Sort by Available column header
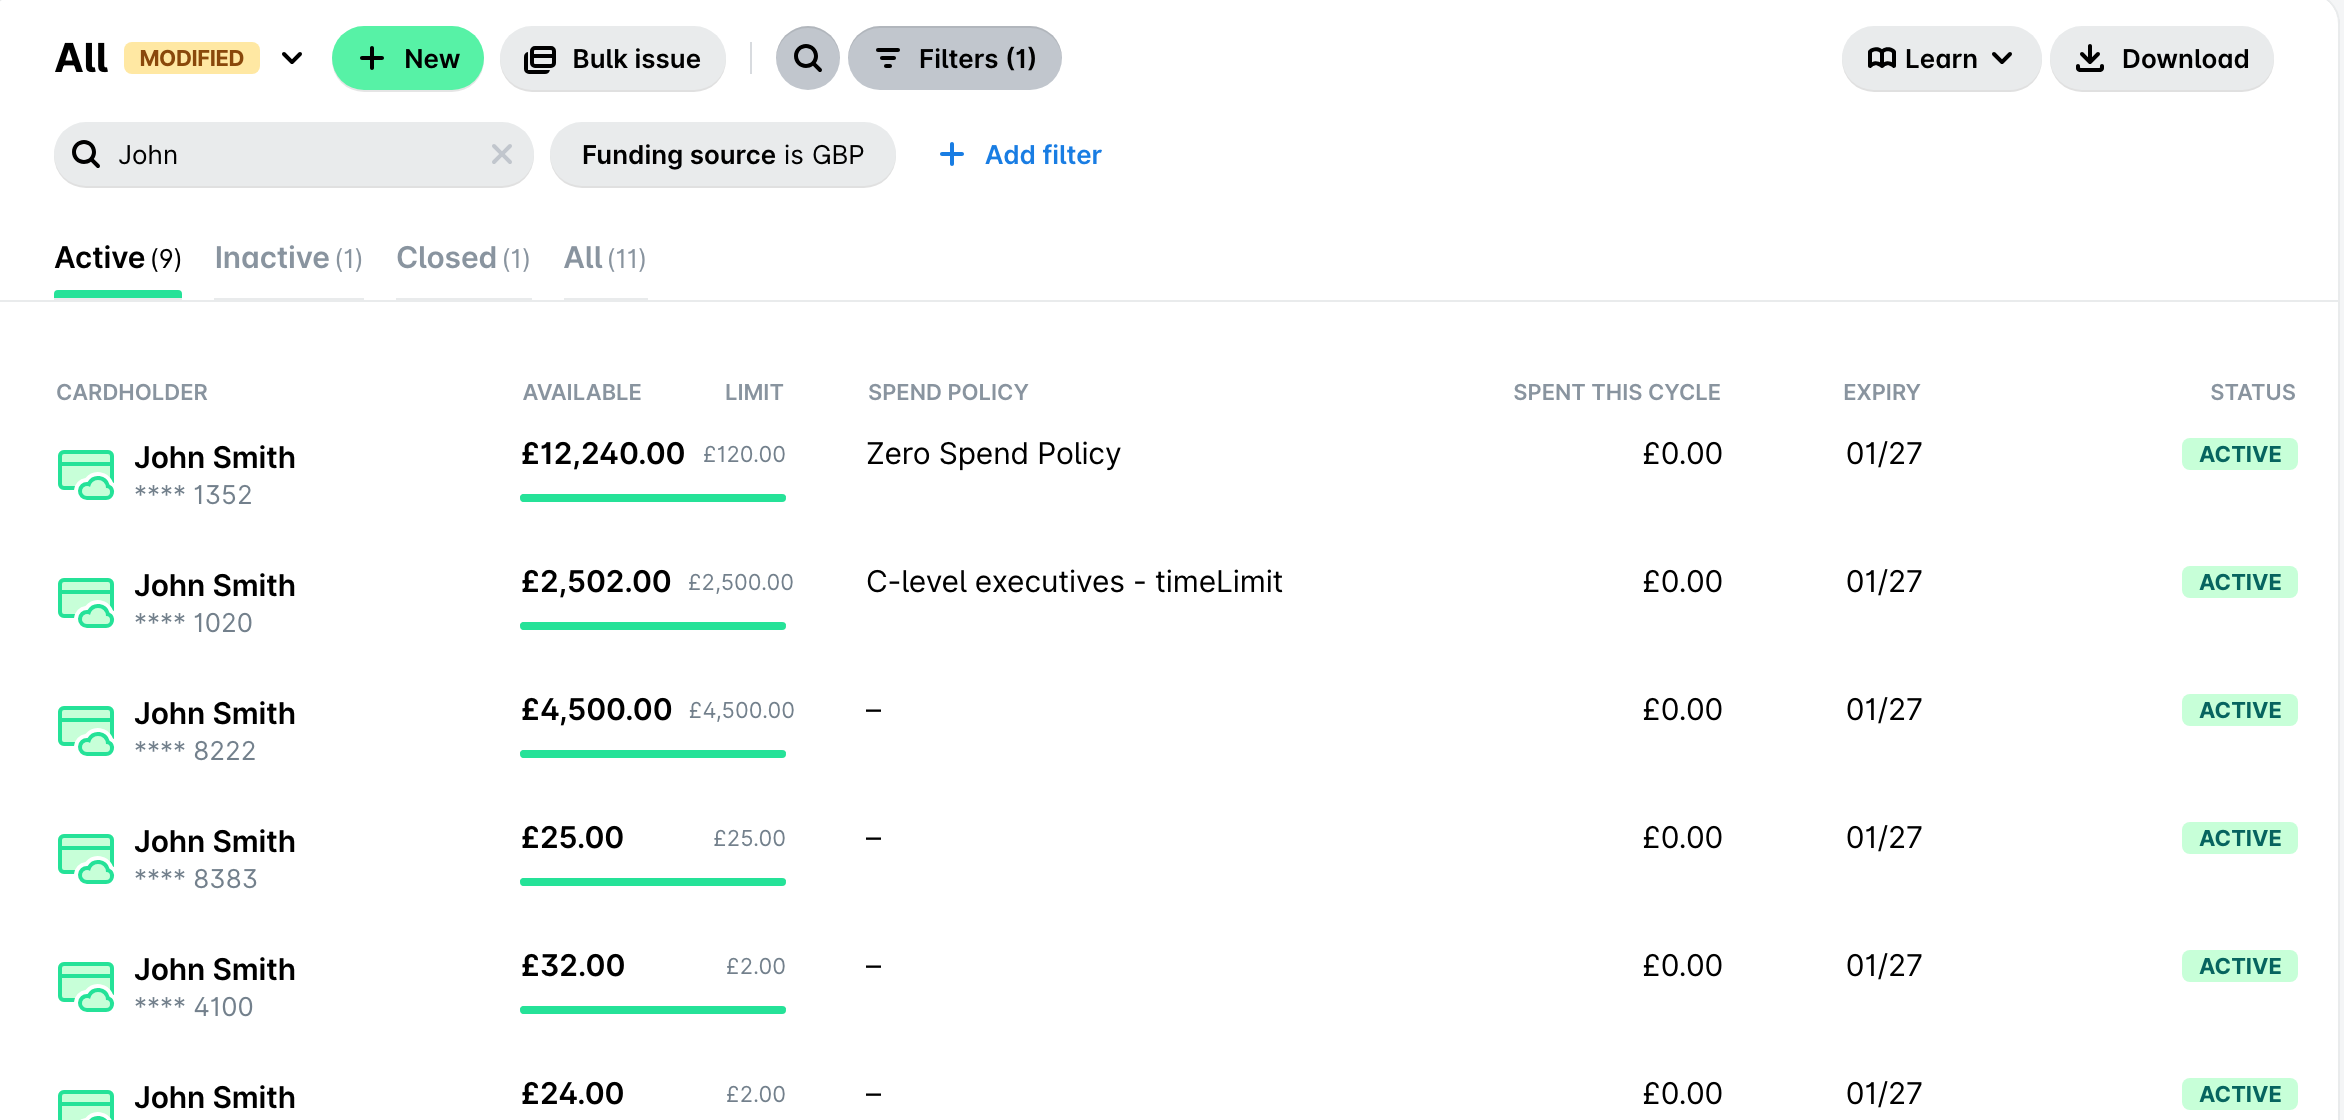 pyautogui.click(x=582, y=392)
